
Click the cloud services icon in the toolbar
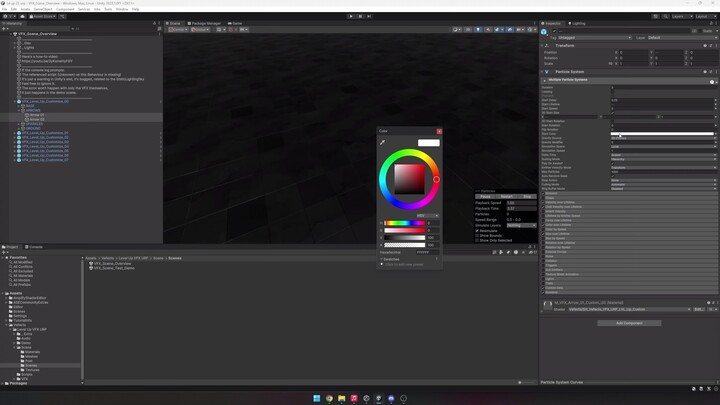point(22,17)
